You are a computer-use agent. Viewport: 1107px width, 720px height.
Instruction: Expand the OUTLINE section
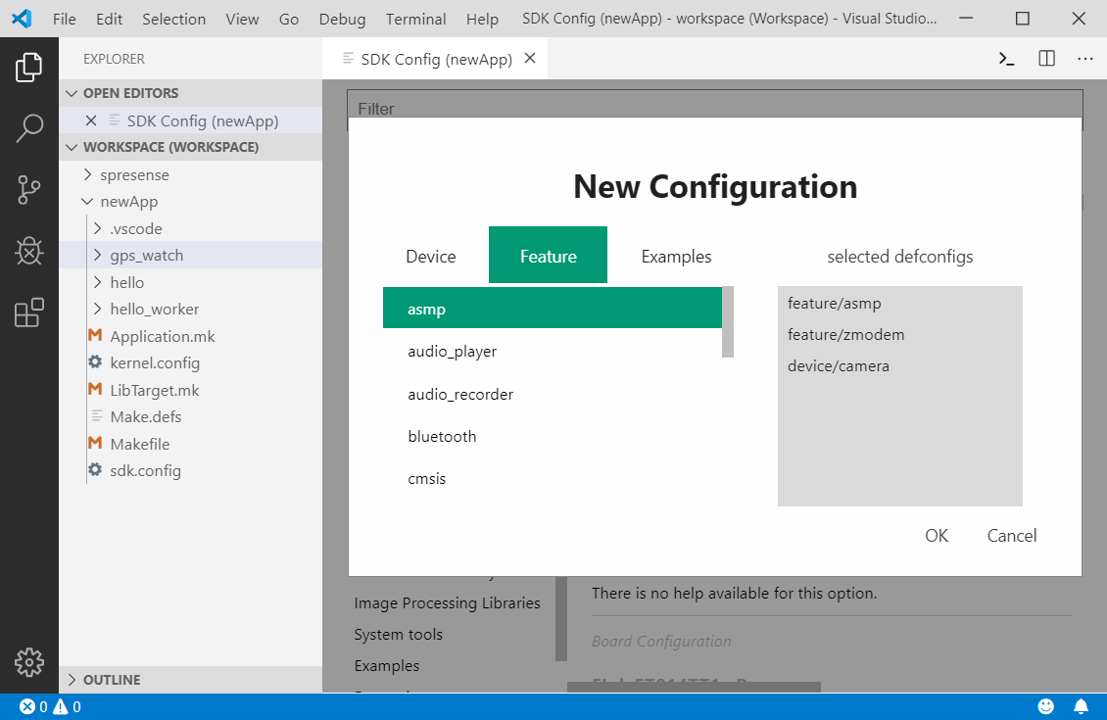[111, 680]
